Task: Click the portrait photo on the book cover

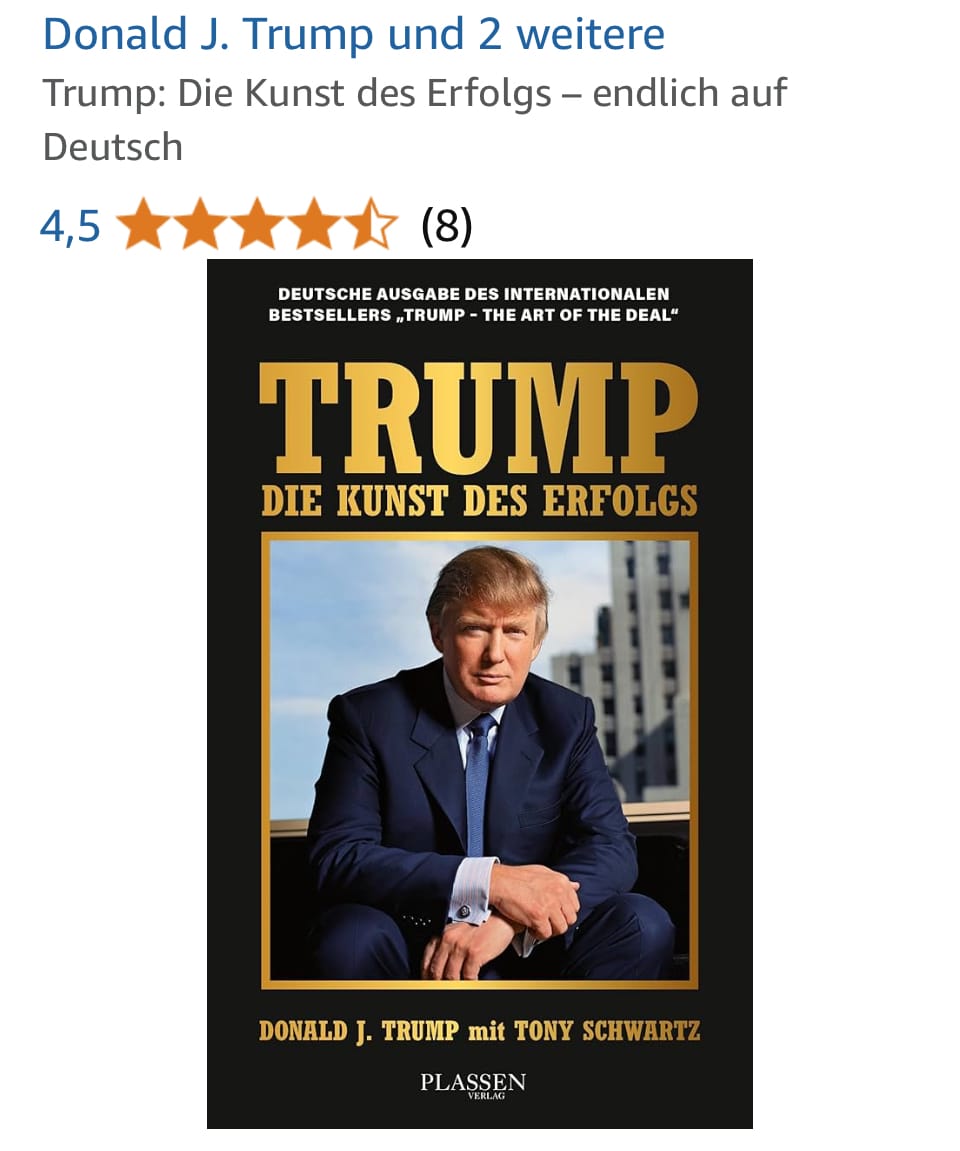Action: tap(480, 761)
